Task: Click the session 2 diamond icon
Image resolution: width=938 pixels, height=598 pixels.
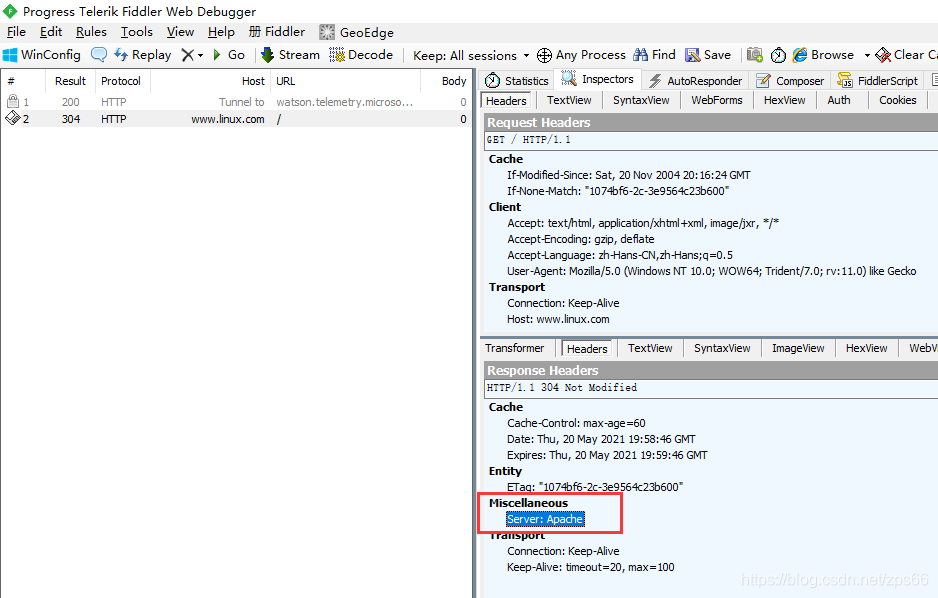Action: [13, 118]
